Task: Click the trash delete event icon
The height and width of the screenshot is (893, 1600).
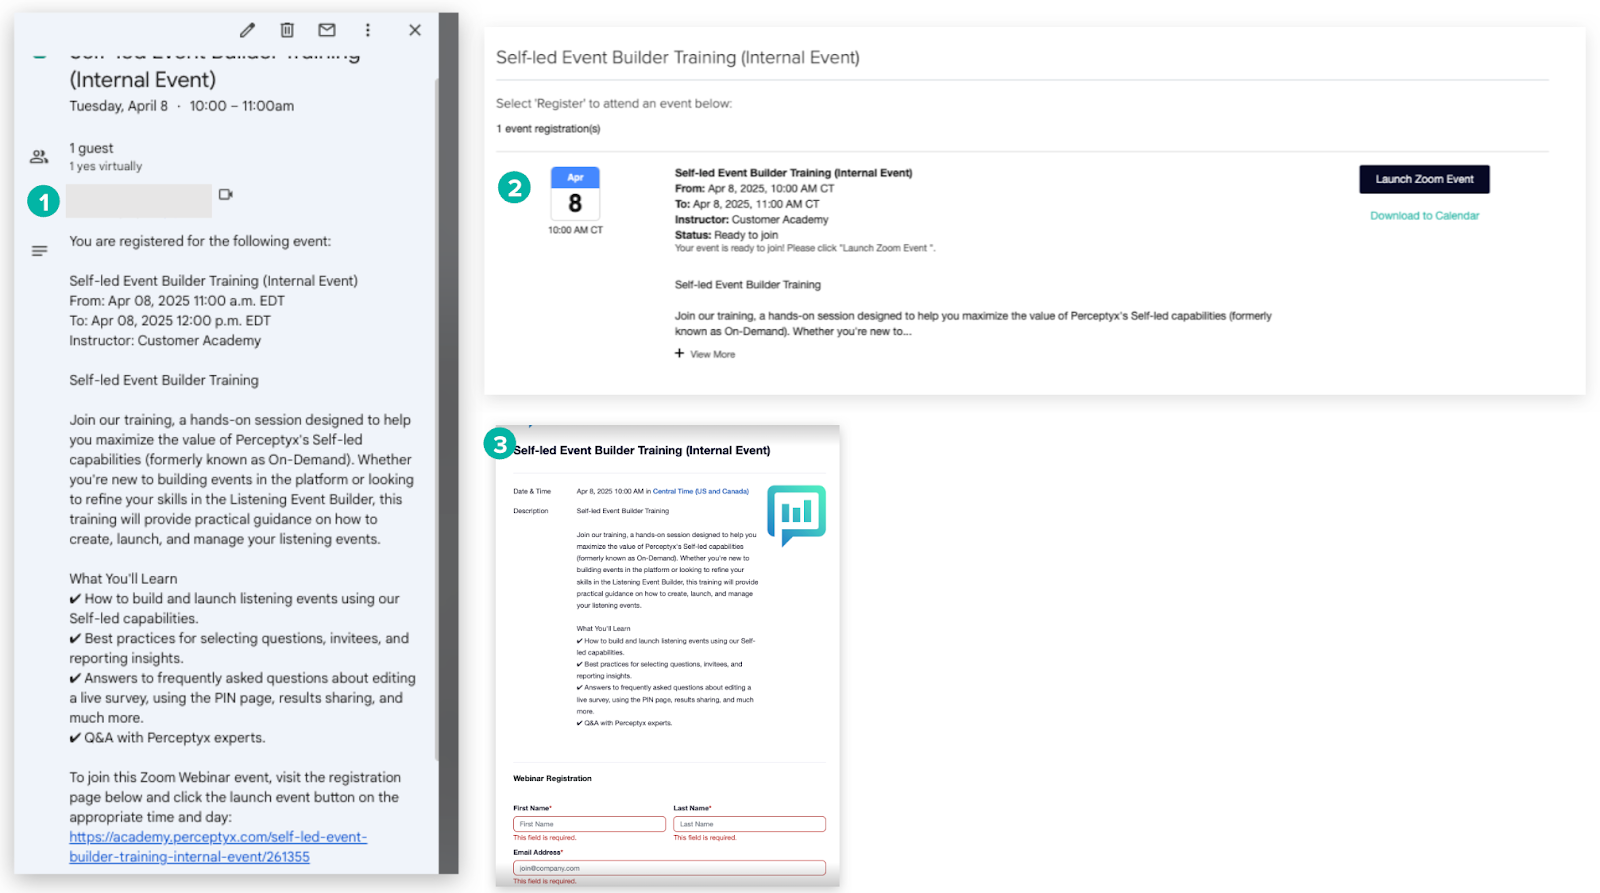Action: 287,30
